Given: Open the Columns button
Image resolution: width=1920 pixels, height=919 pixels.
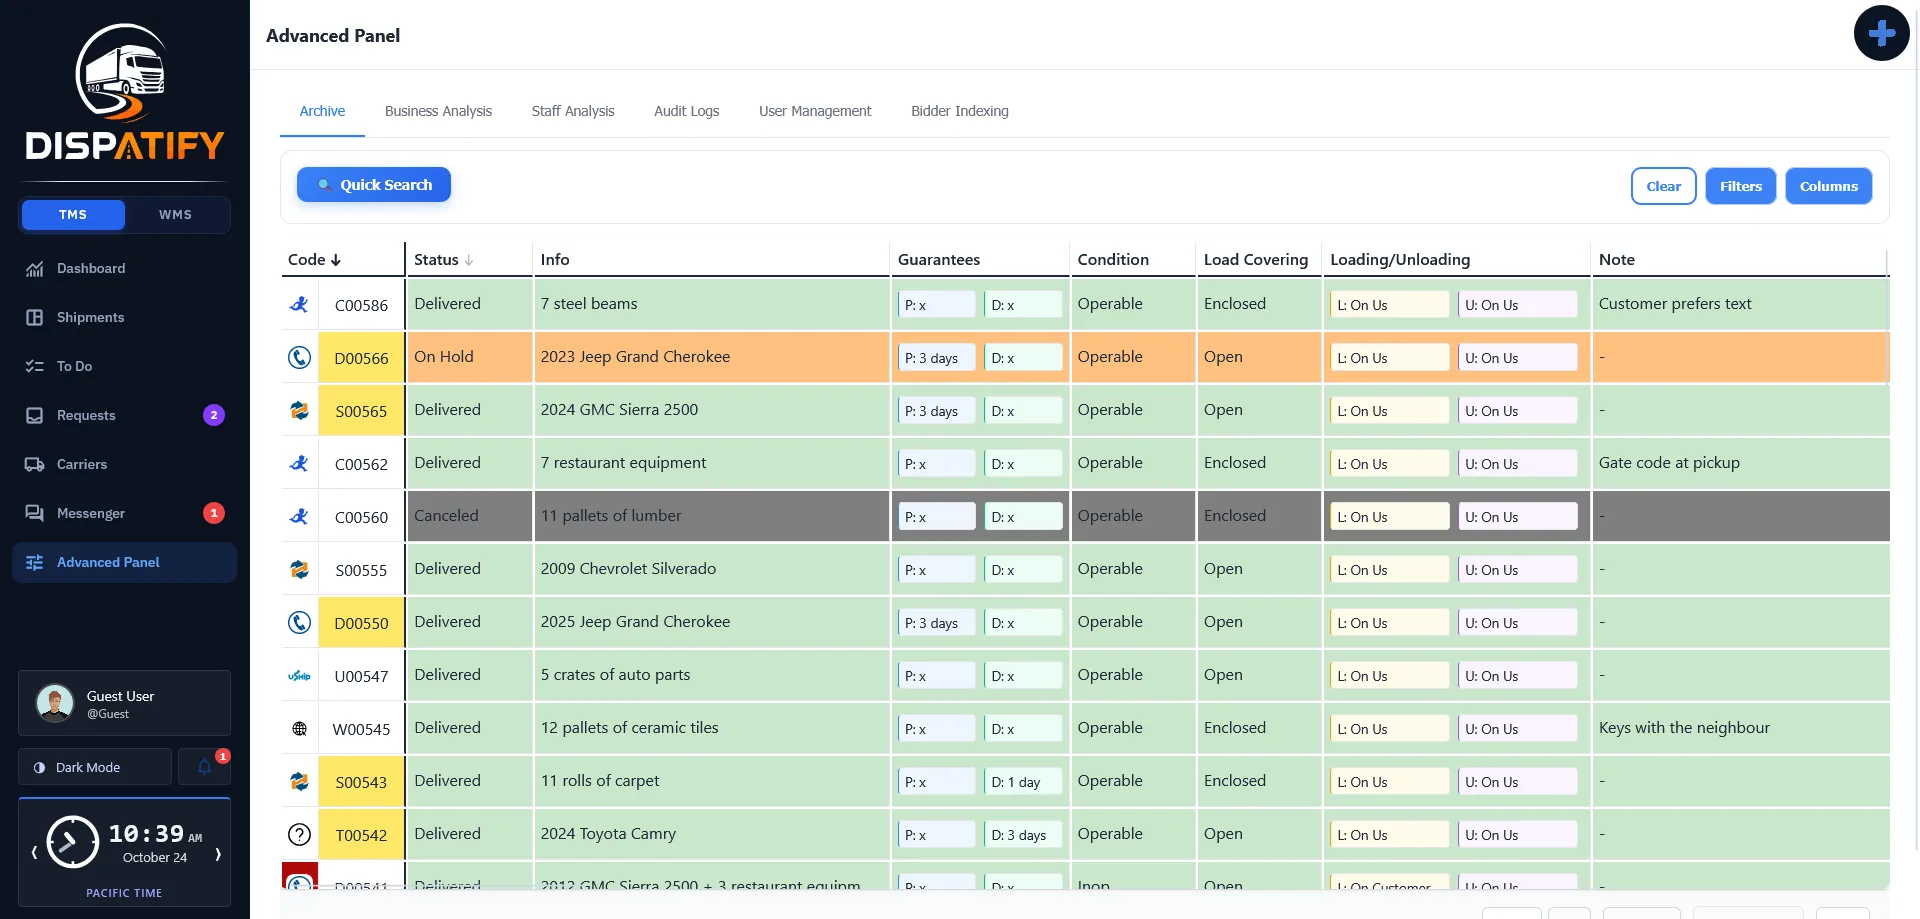Looking at the screenshot, I should [1828, 186].
